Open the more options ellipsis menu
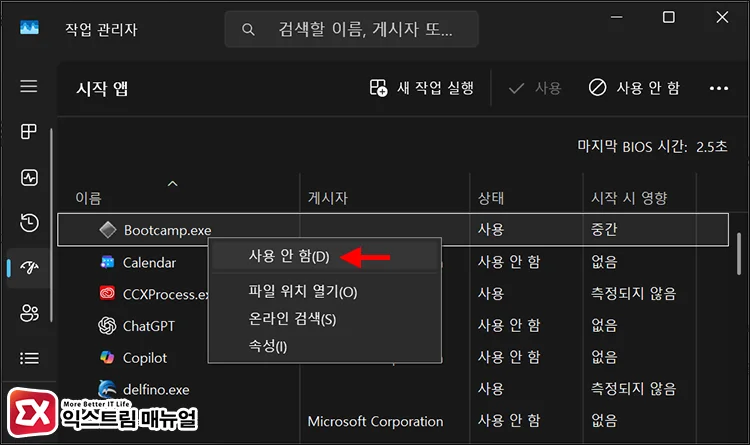750x445 pixels. 719,88
